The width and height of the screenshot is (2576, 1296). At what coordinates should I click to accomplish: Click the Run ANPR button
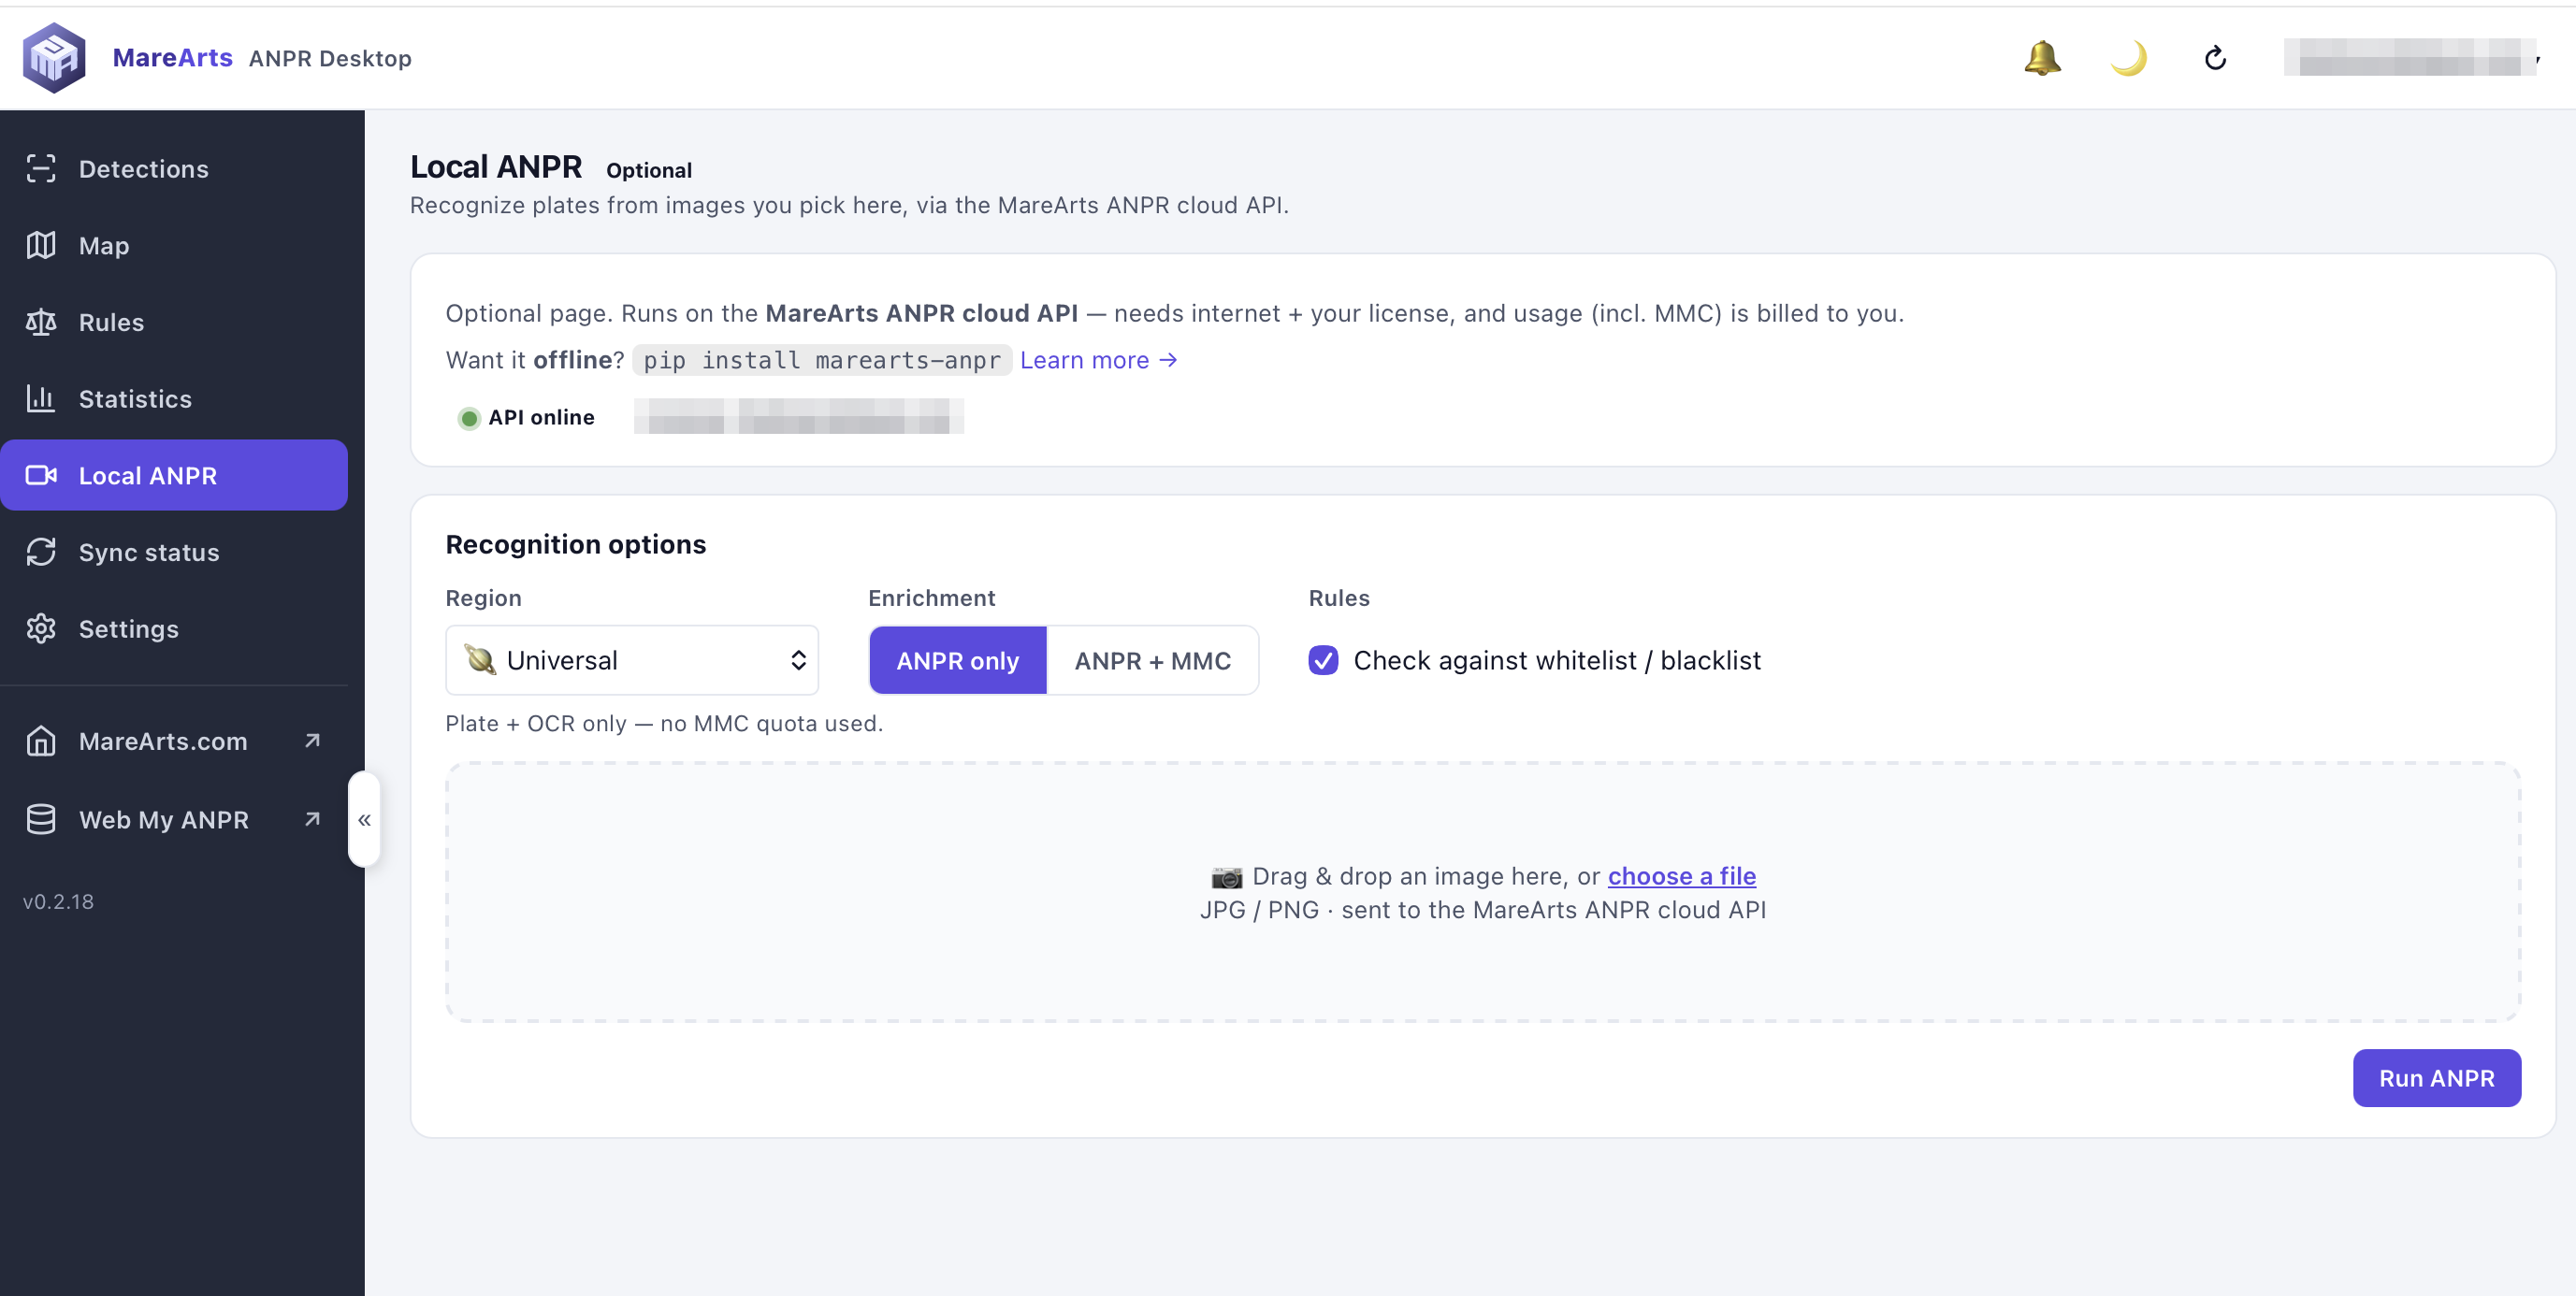2437,1078
